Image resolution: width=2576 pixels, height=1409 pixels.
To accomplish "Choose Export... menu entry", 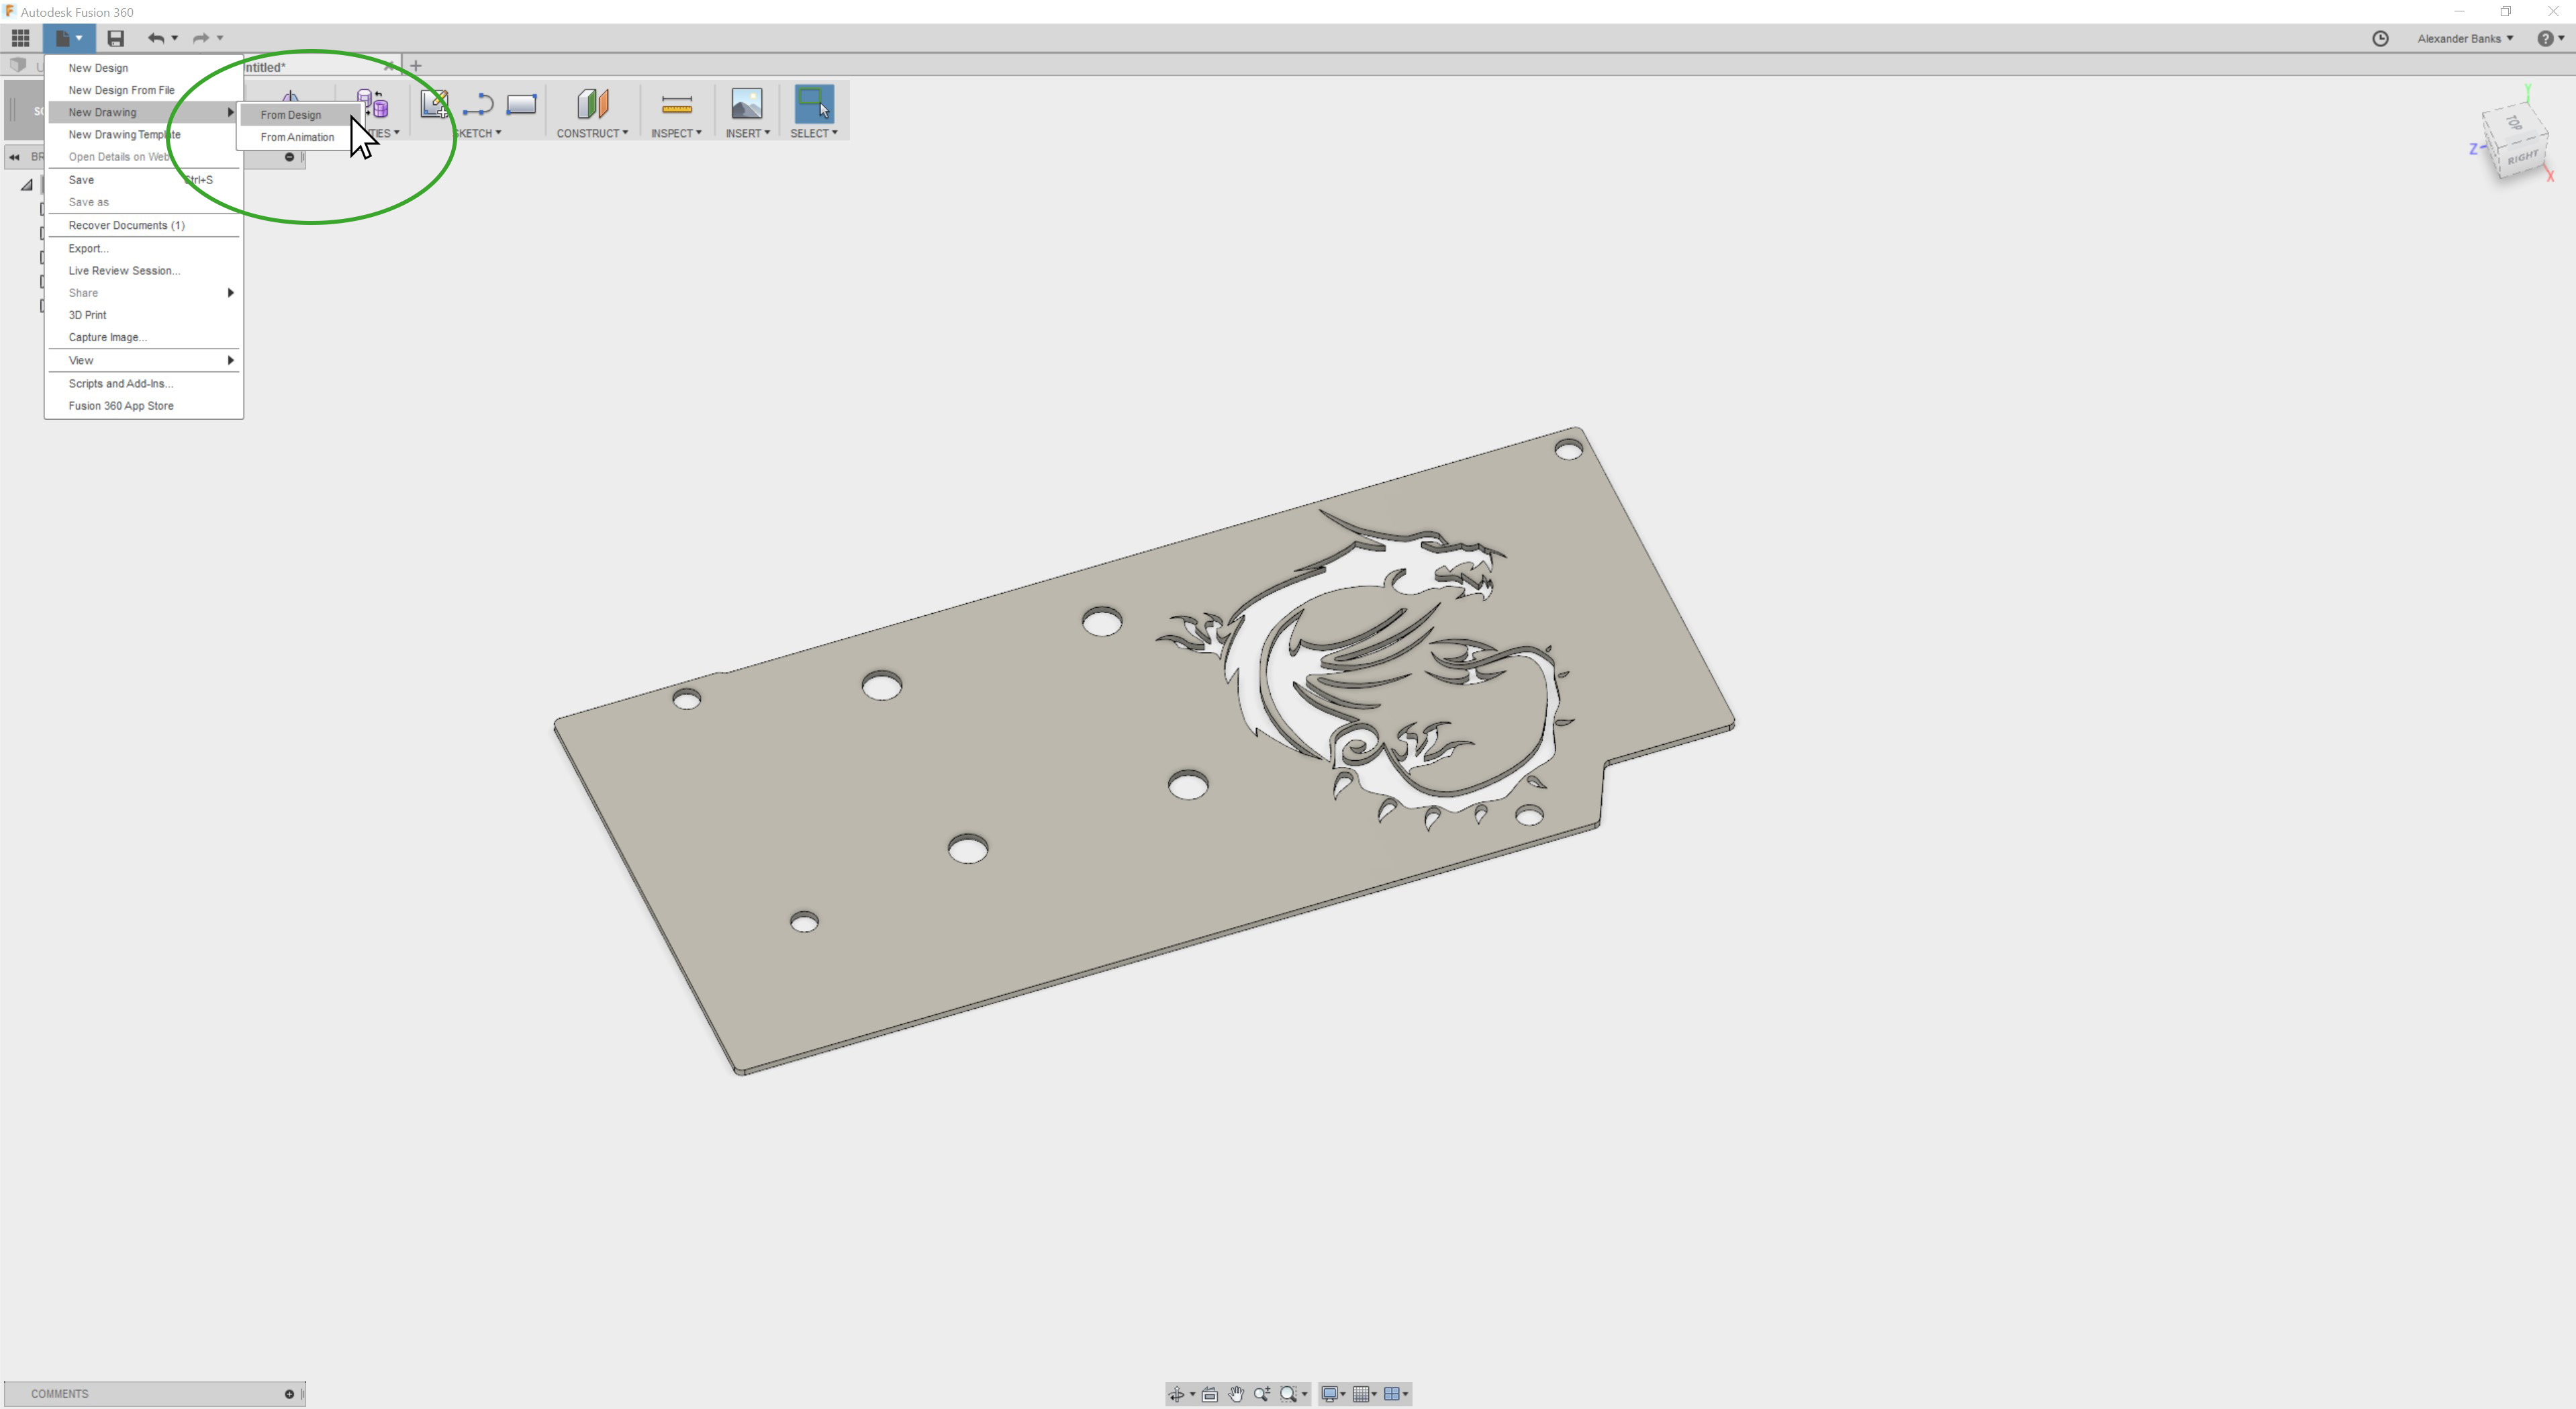I will pos(144,248).
